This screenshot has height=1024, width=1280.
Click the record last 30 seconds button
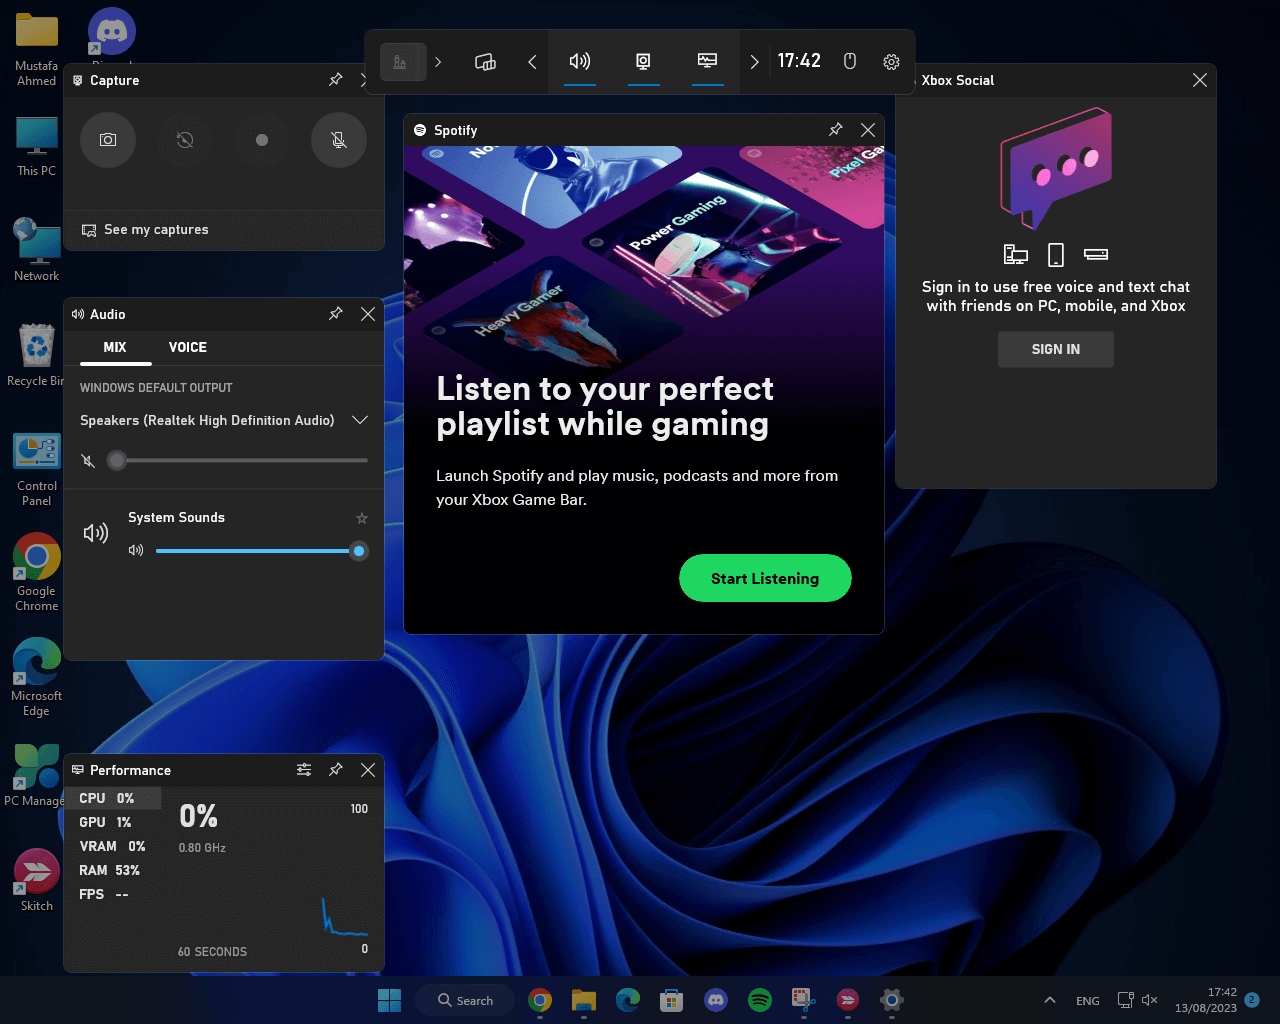(185, 140)
